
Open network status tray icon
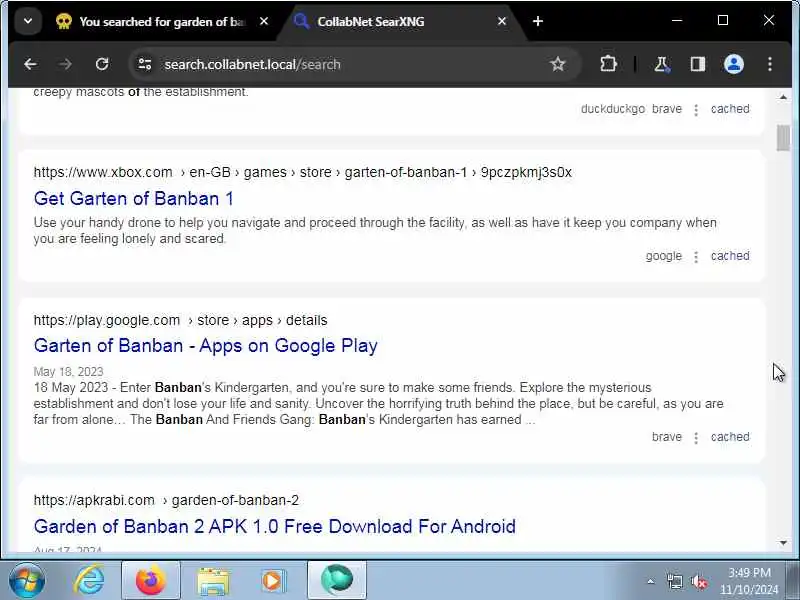[x=674, y=581]
